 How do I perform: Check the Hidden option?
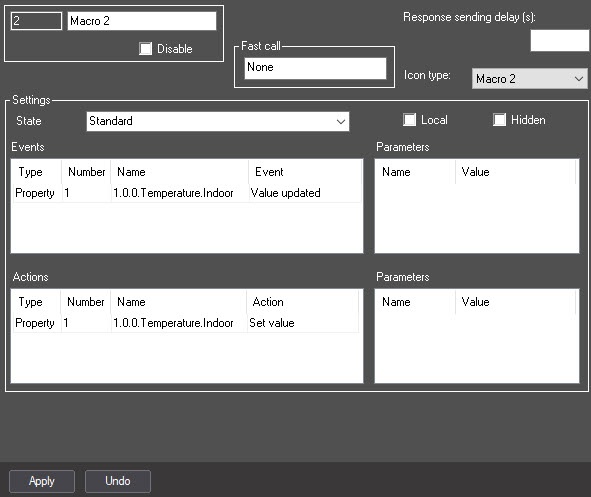coord(499,120)
